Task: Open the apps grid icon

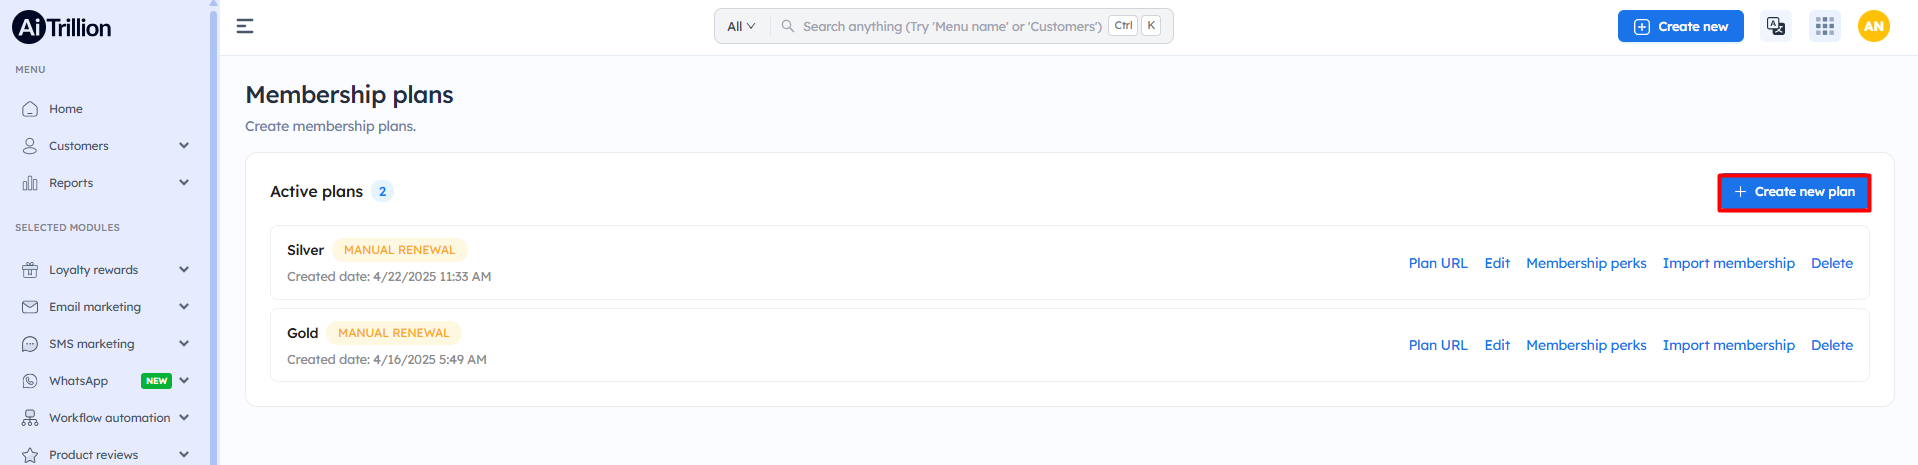Action: click(1825, 26)
